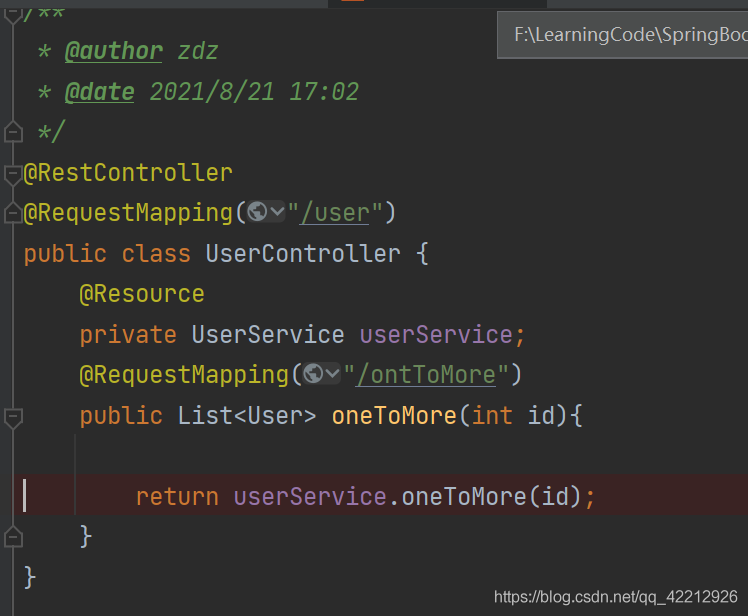Viewport: 748px width, 616px height.
Task: Click the fold marker on the class-level @RequestMapping line
Action: click(x=13, y=213)
